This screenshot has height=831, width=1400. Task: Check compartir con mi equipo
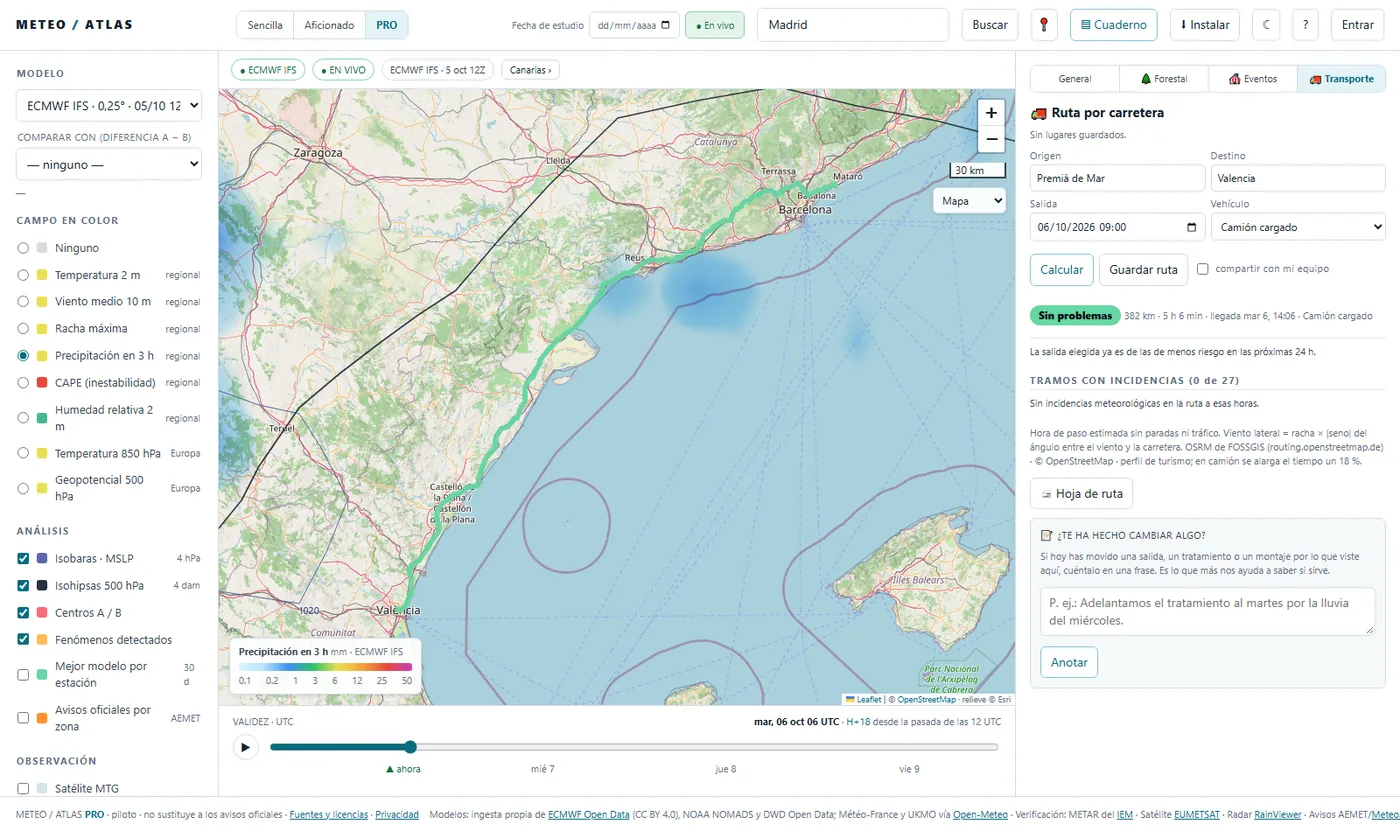coord(1203,269)
